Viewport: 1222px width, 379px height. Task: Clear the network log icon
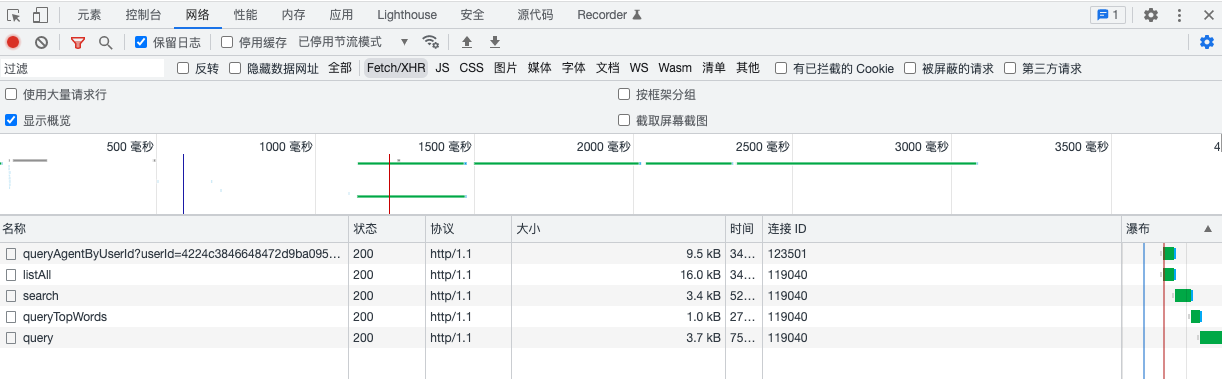click(x=41, y=42)
